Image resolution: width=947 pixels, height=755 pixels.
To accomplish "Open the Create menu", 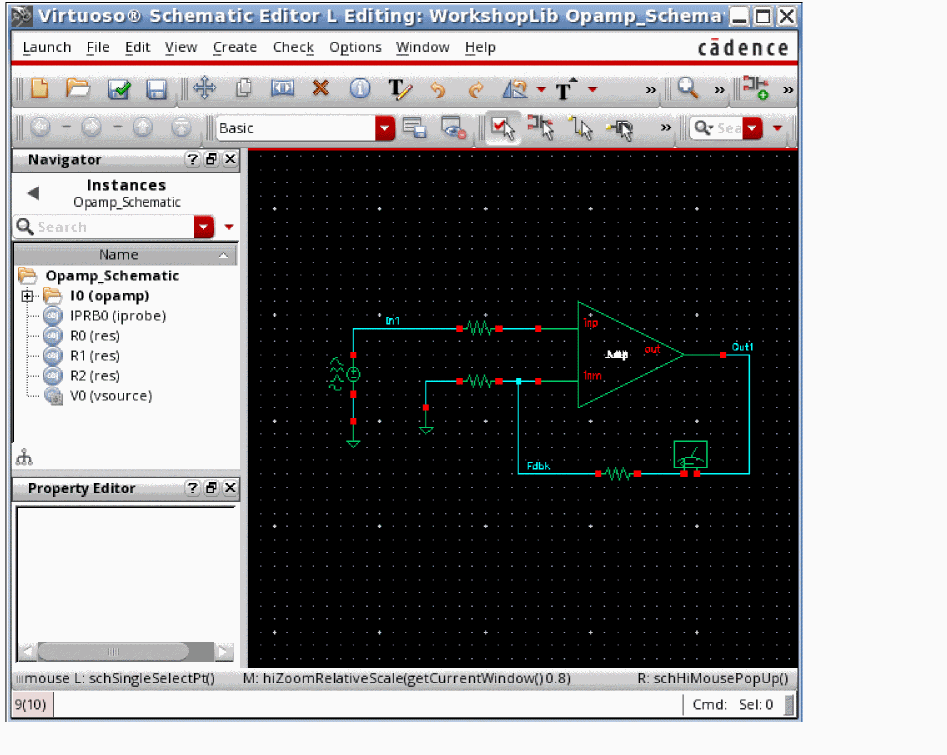I will [235, 47].
